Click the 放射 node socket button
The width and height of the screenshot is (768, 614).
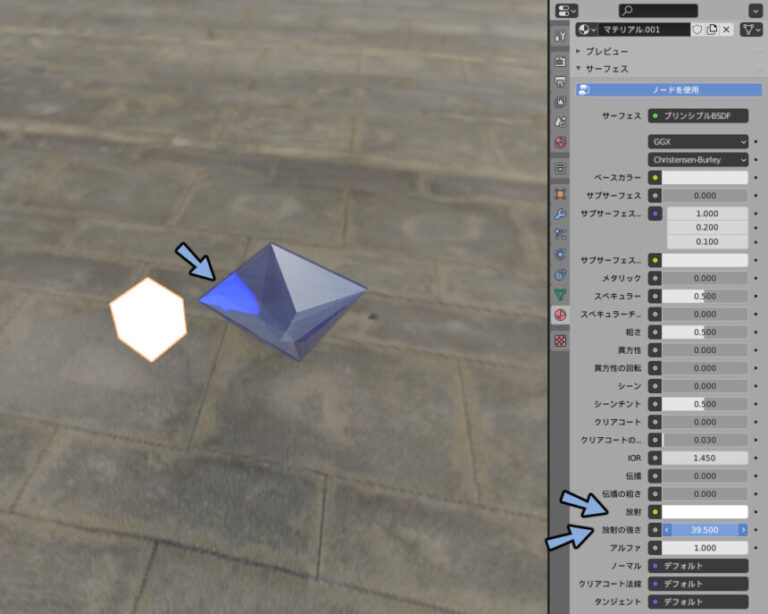pyautogui.click(x=655, y=512)
